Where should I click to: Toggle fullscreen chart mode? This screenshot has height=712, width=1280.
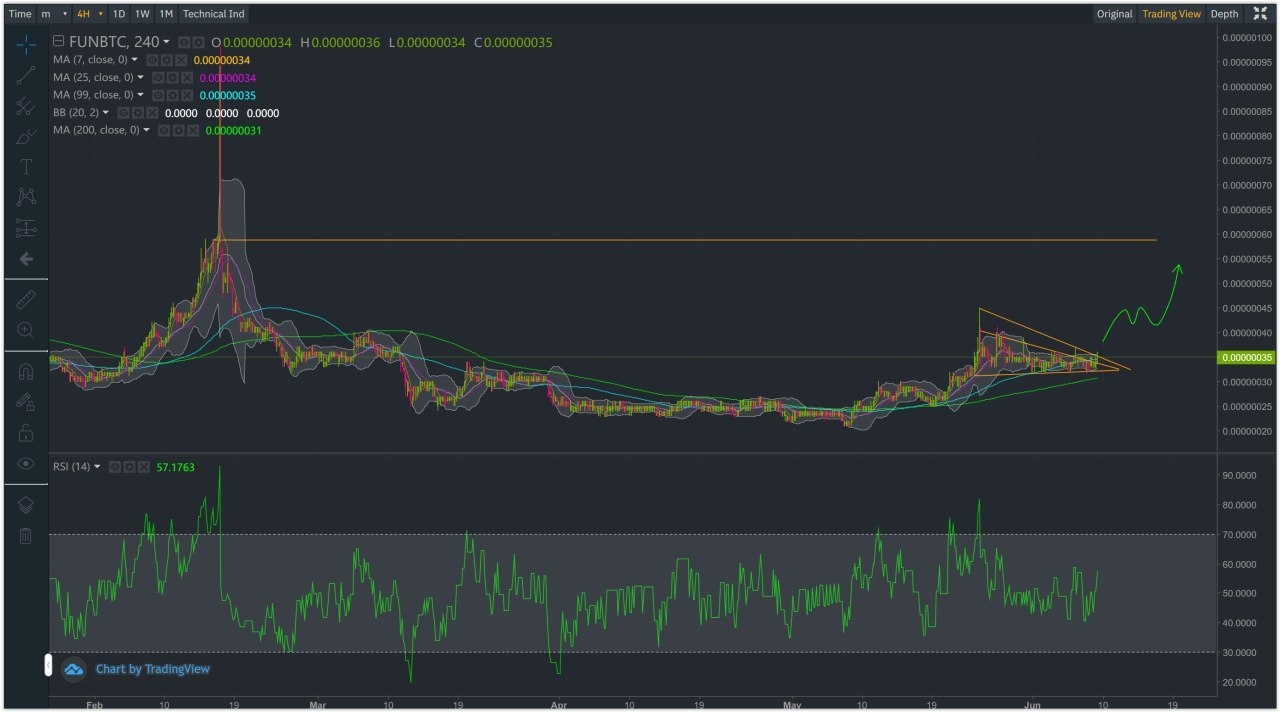[1260, 14]
